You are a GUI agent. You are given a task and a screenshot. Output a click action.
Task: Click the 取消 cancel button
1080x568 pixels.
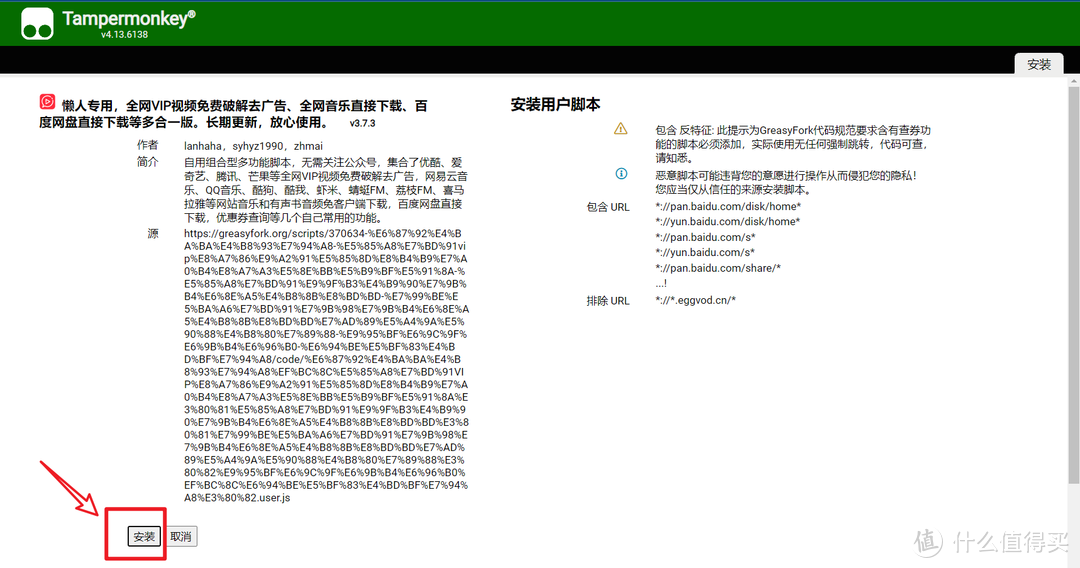(181, 536)
